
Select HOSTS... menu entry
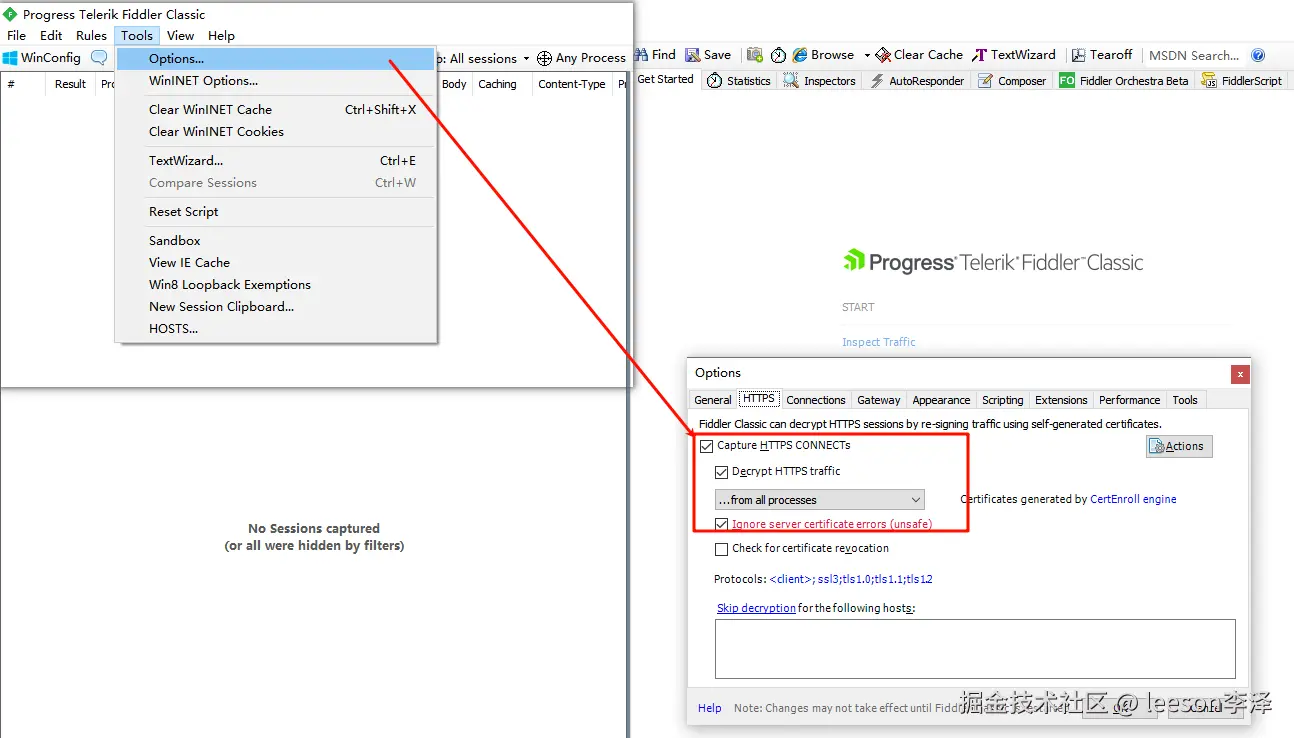(x=276, y=329)
